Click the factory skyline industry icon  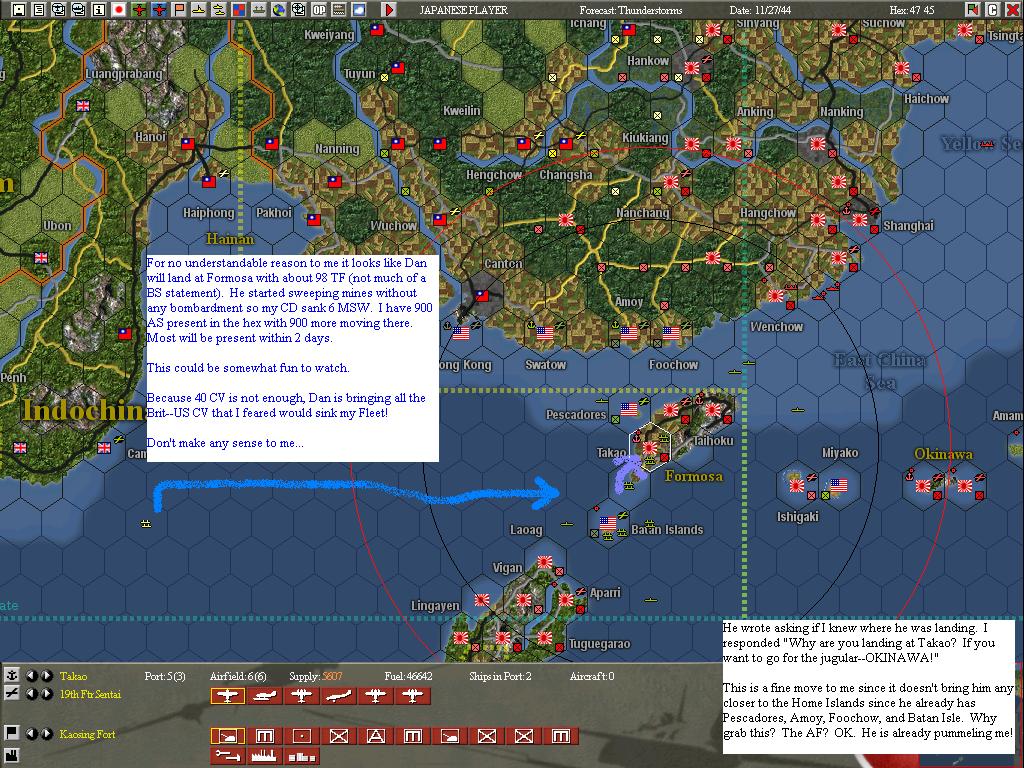264,756
